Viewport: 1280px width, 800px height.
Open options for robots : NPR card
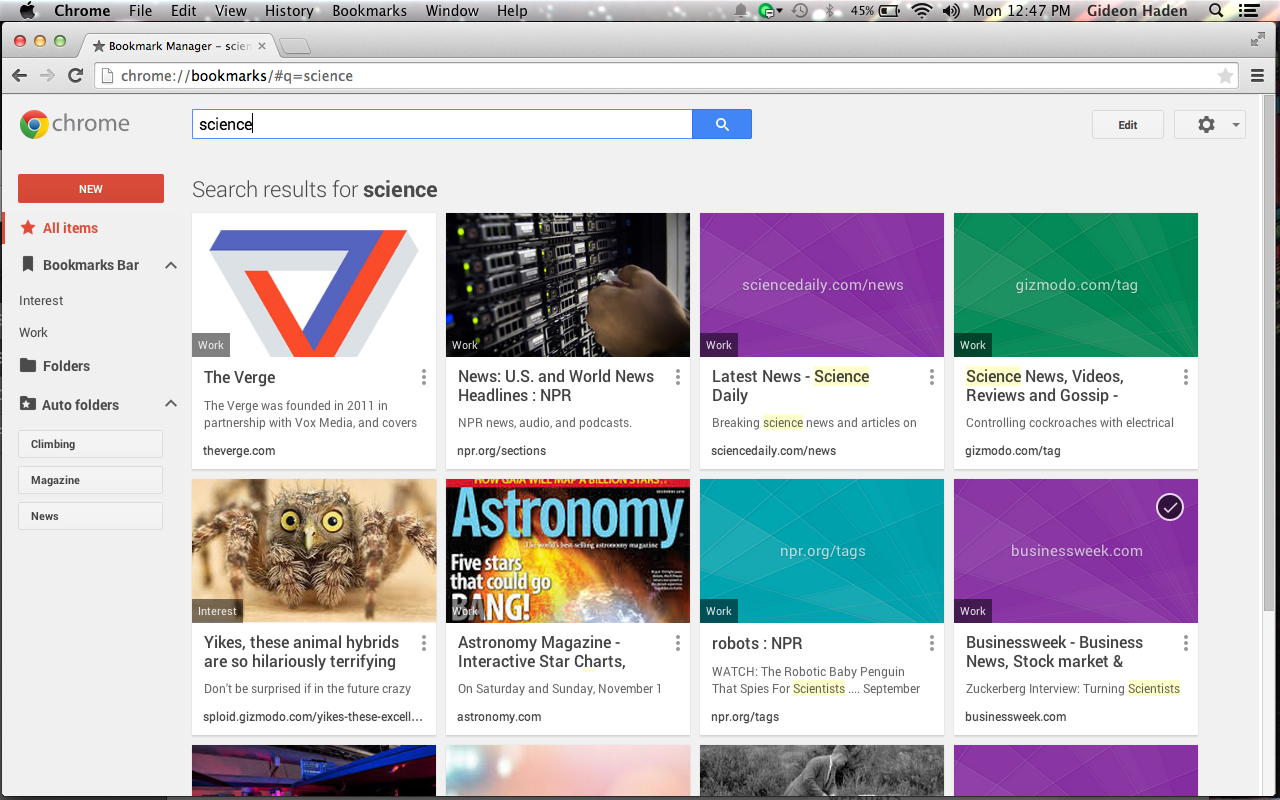click(x=932, y=643)
